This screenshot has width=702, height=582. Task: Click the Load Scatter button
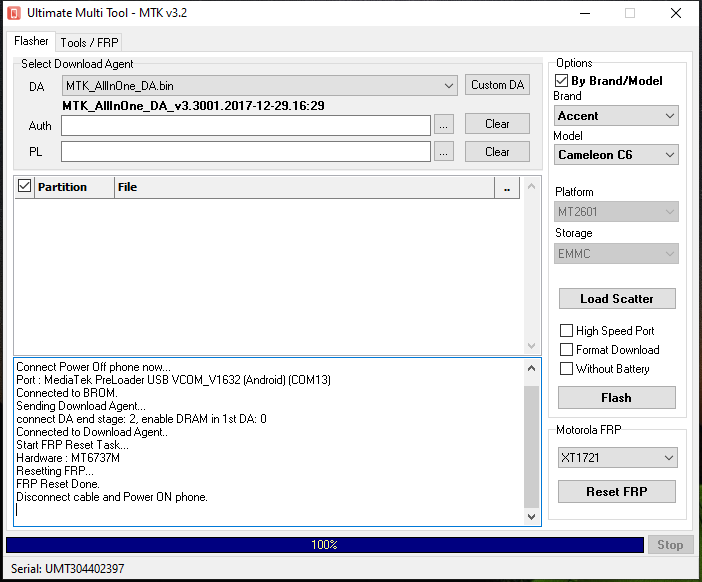point(617,299)
